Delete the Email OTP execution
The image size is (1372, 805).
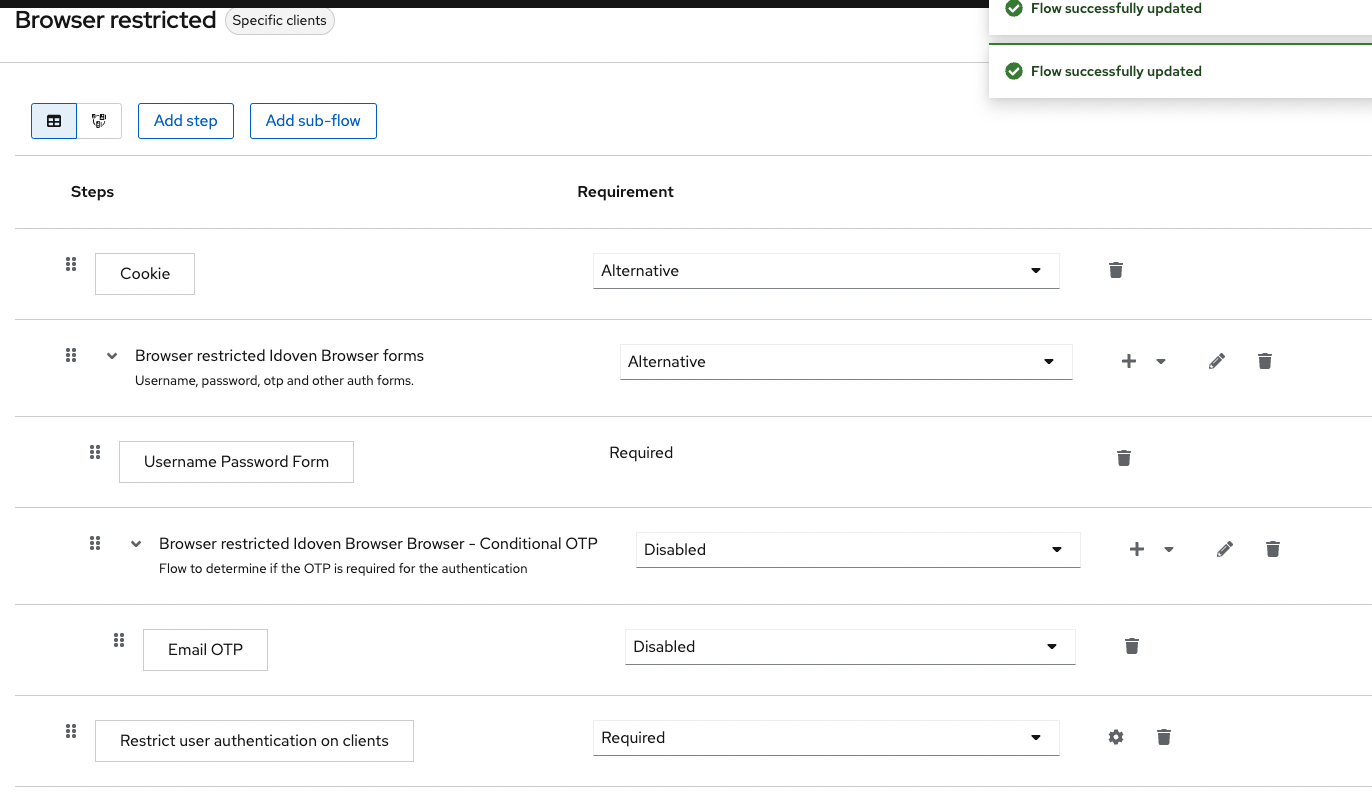pyautogui.click(x=1131, y=646)
